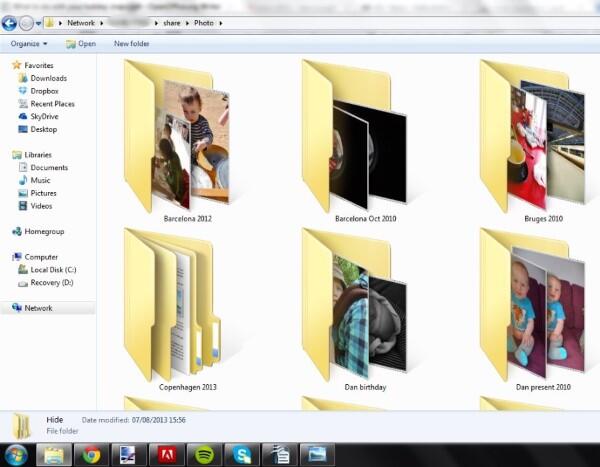Open the recent locations dropdown arrow

[38, 23]
